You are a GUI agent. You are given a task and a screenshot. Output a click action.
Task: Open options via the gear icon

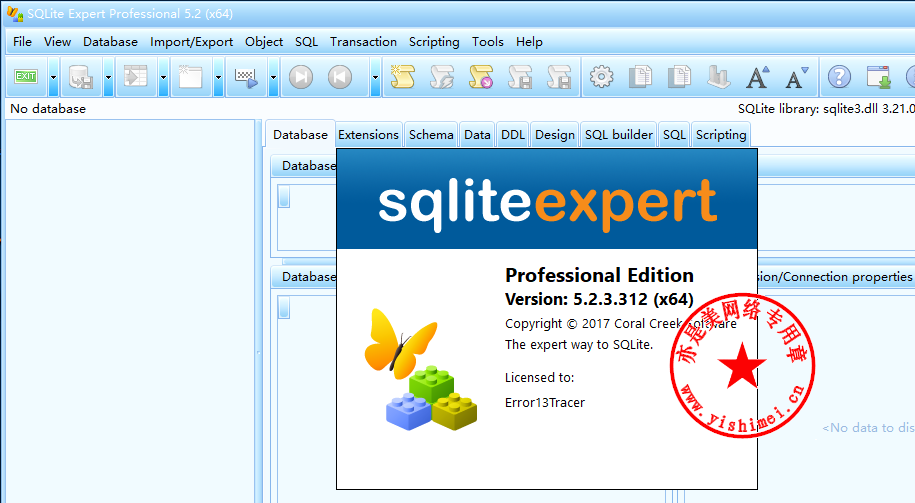click(601, 77)
